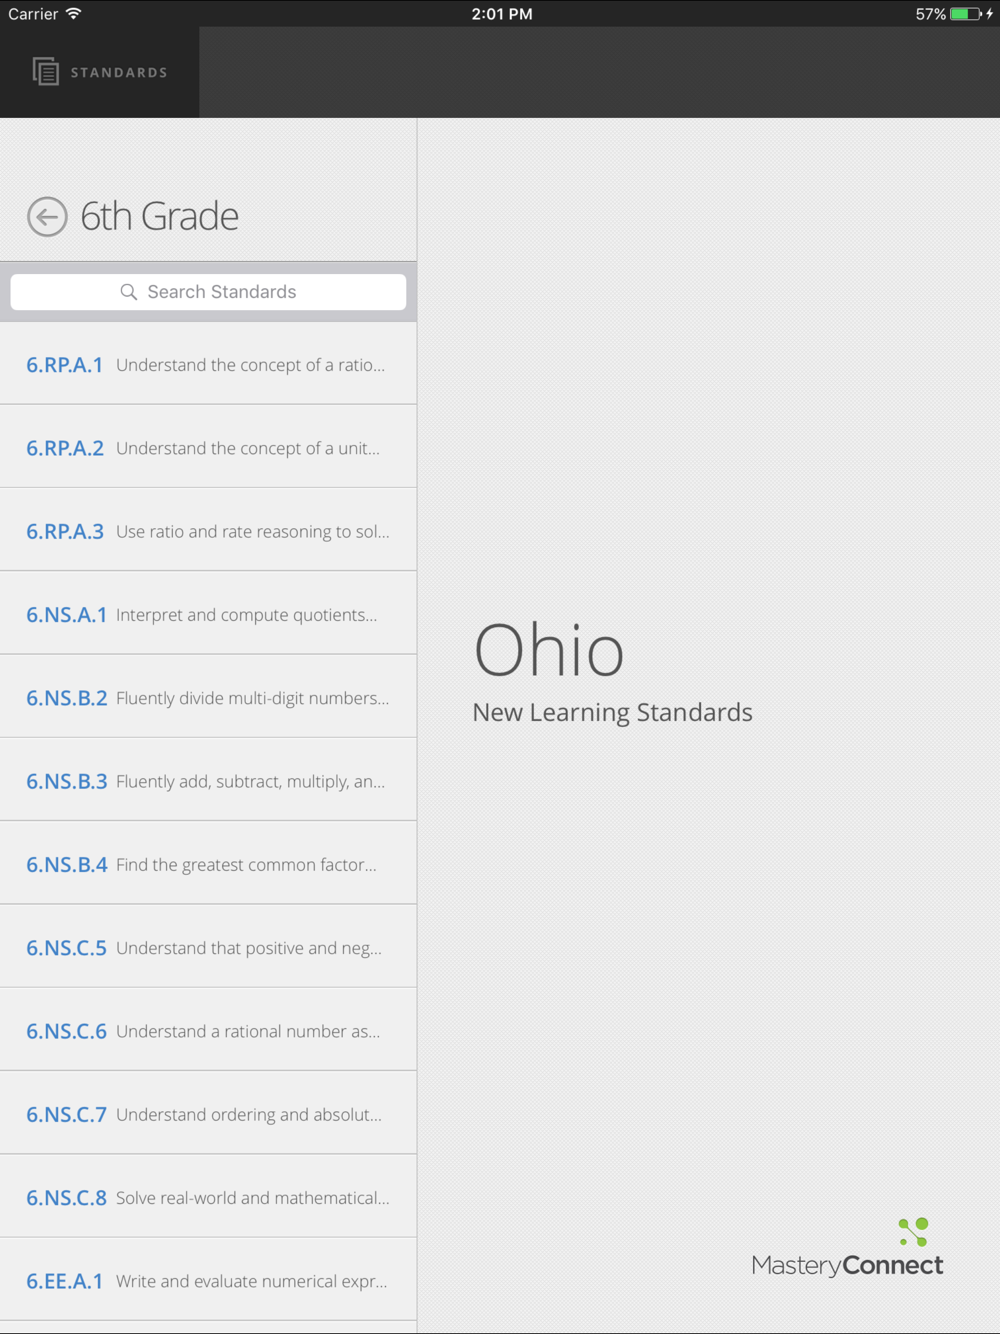The height and width of the screenshot is (1334, 1000).
Task: Select 6.NS.A.1 interpret and compute quotients
Action: tap(208, 614)
